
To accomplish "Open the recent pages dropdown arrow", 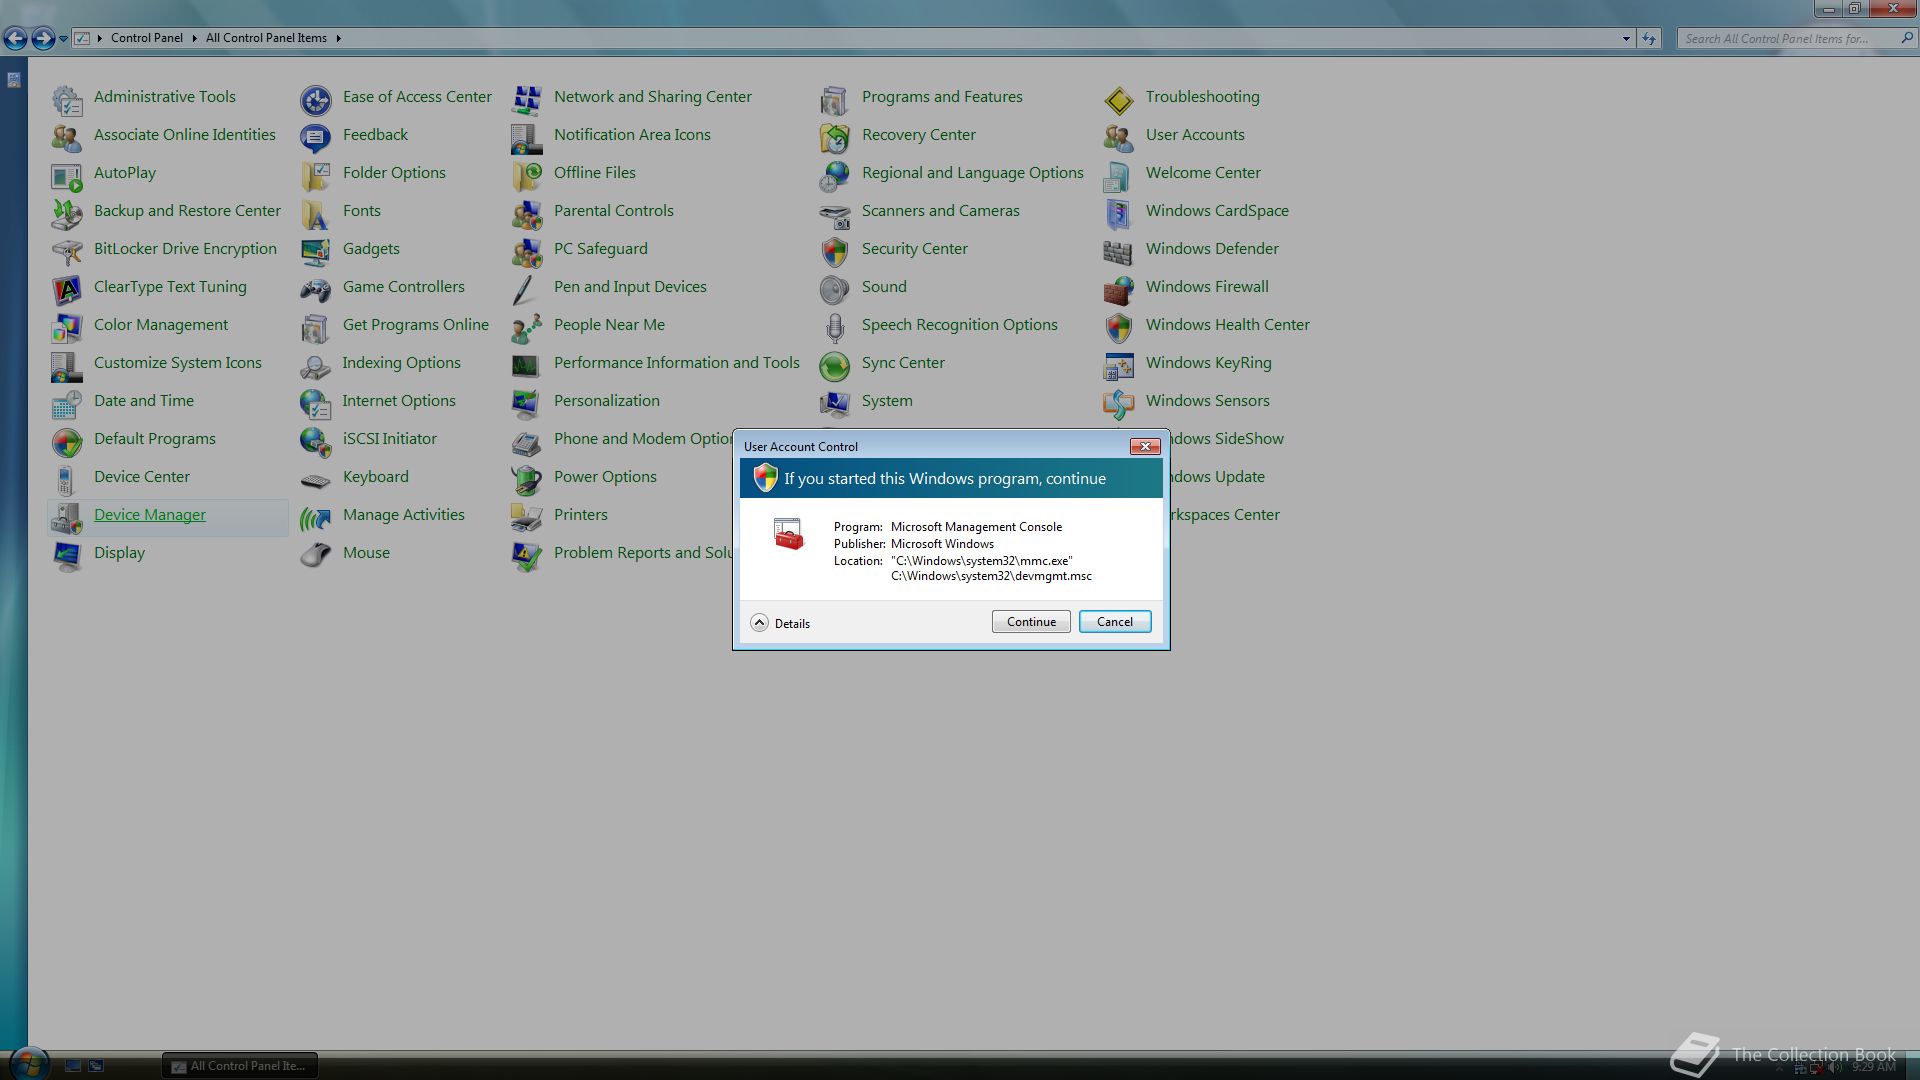I will 63,39.
